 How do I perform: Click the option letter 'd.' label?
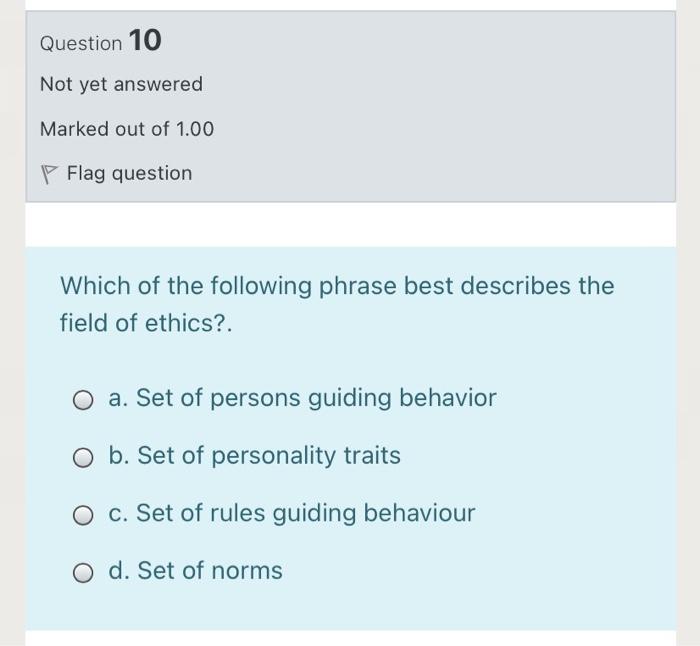tap(119, 571)
